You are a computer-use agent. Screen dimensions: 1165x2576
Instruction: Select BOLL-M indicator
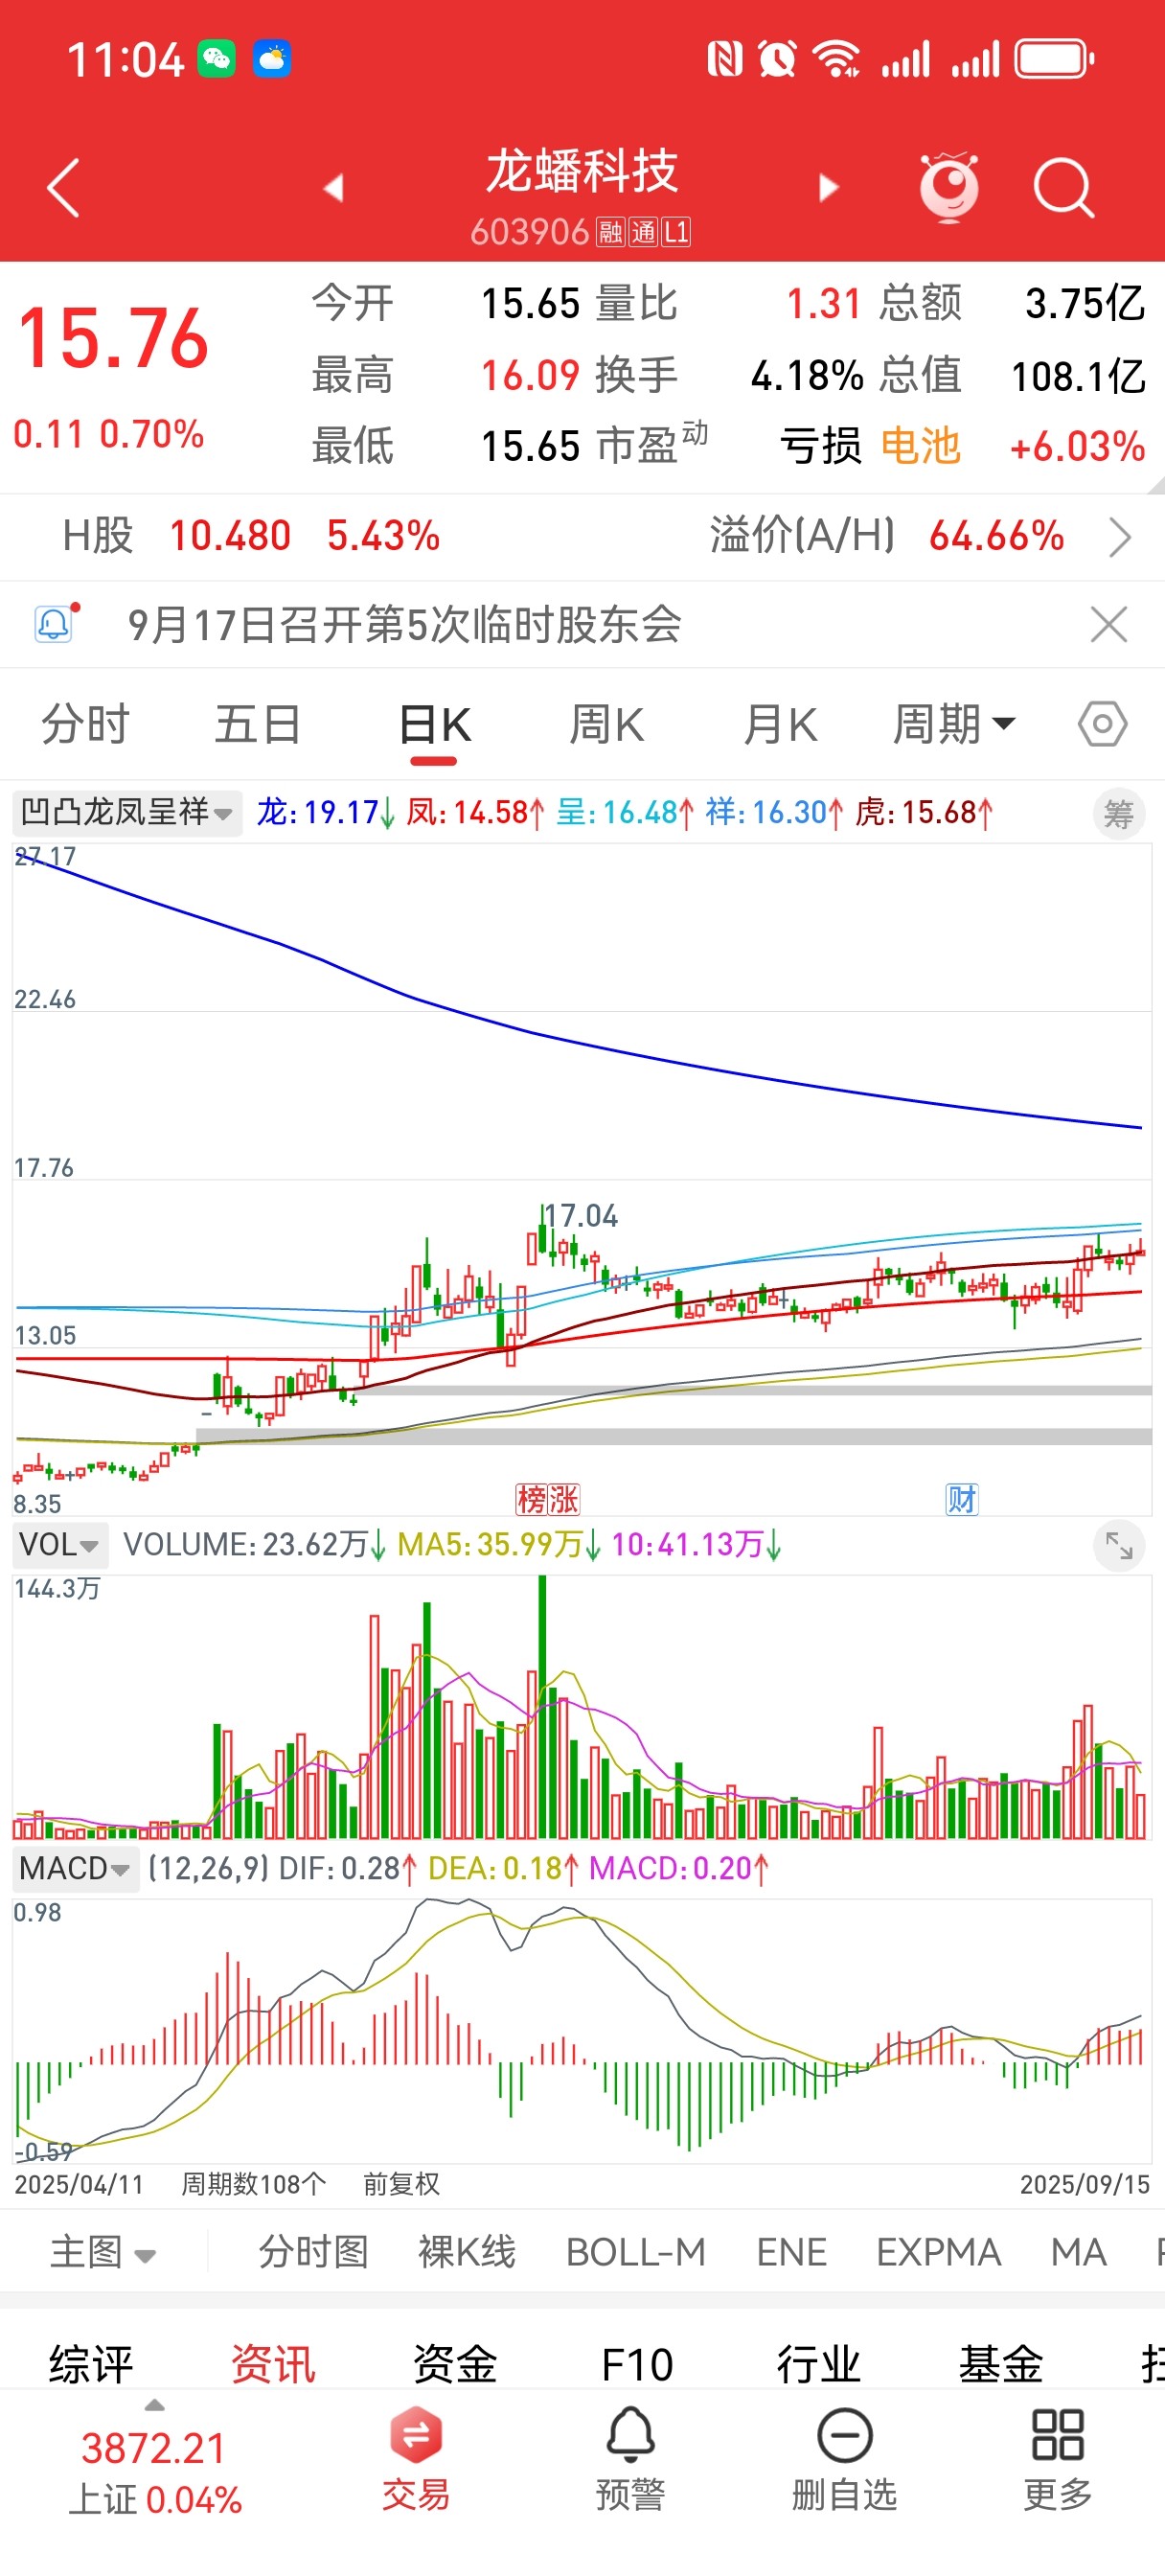point(636,2252)
